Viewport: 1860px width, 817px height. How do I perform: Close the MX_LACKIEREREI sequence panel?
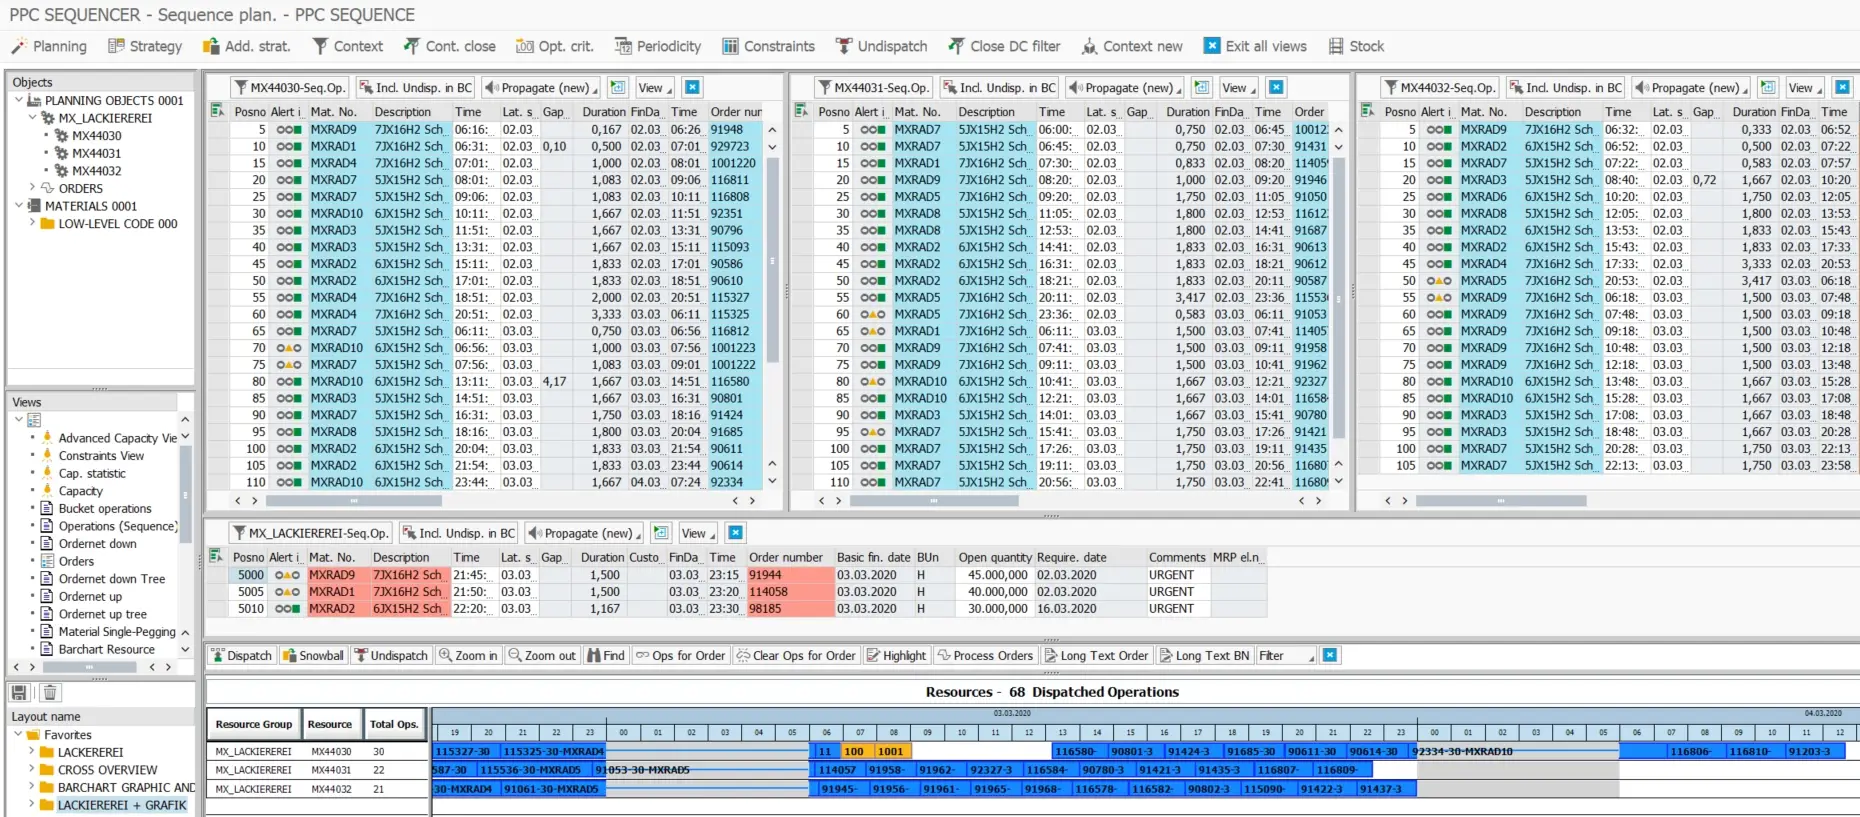click(x=736, y=533)
